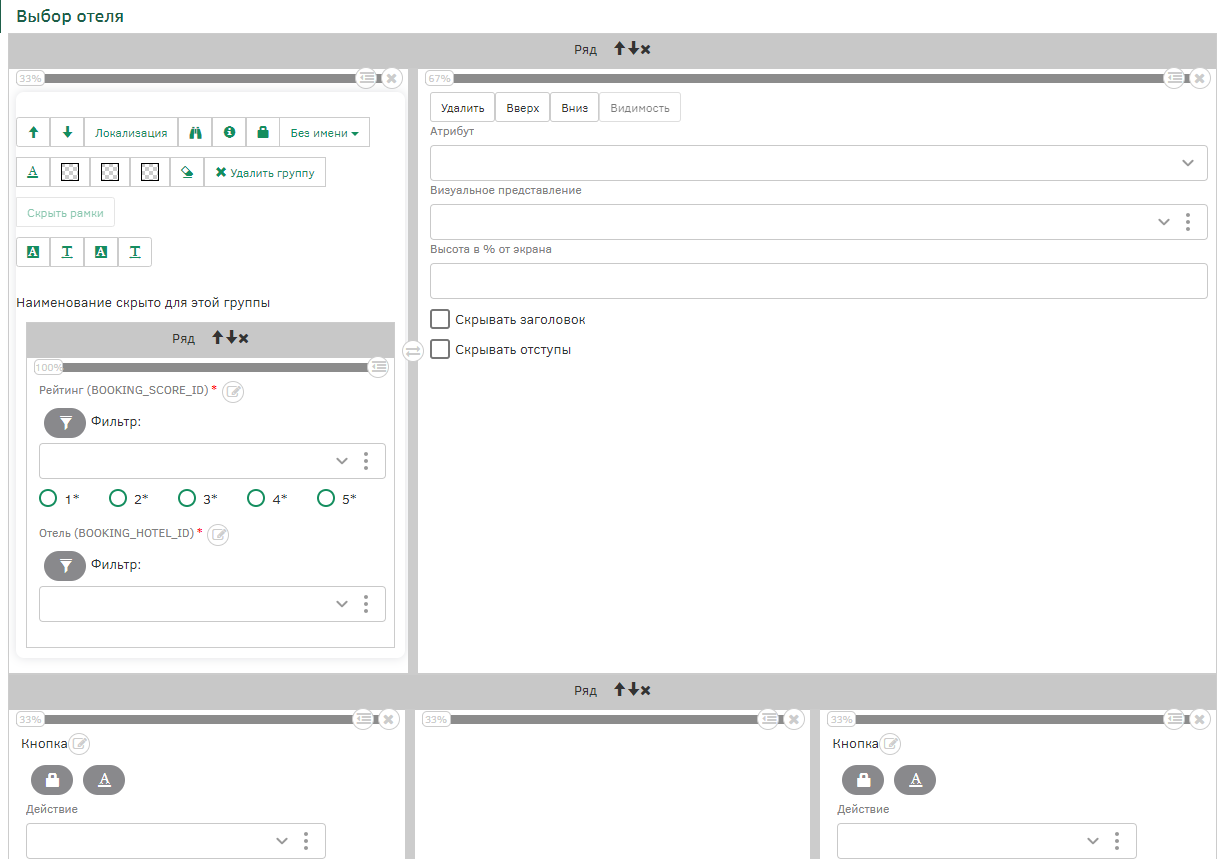This screenshot has height=859, width=1223.
Task: Click the Вверх button
Action: [523, 107]
